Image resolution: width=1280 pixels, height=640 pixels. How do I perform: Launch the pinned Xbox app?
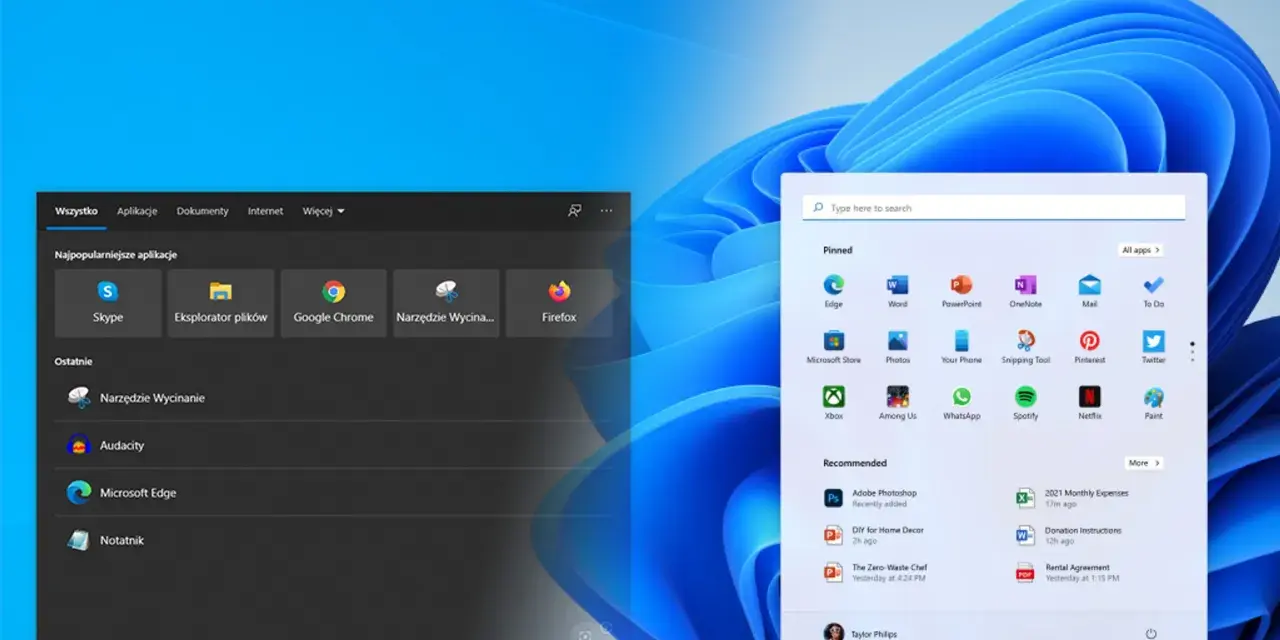(834, 403)
